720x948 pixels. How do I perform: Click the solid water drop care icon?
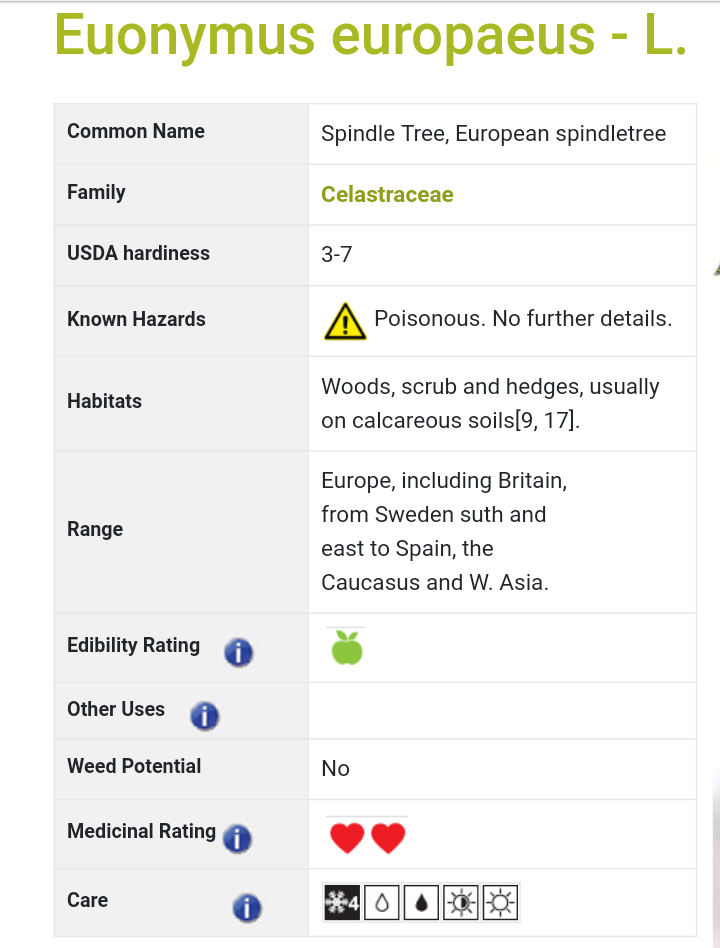421,903
